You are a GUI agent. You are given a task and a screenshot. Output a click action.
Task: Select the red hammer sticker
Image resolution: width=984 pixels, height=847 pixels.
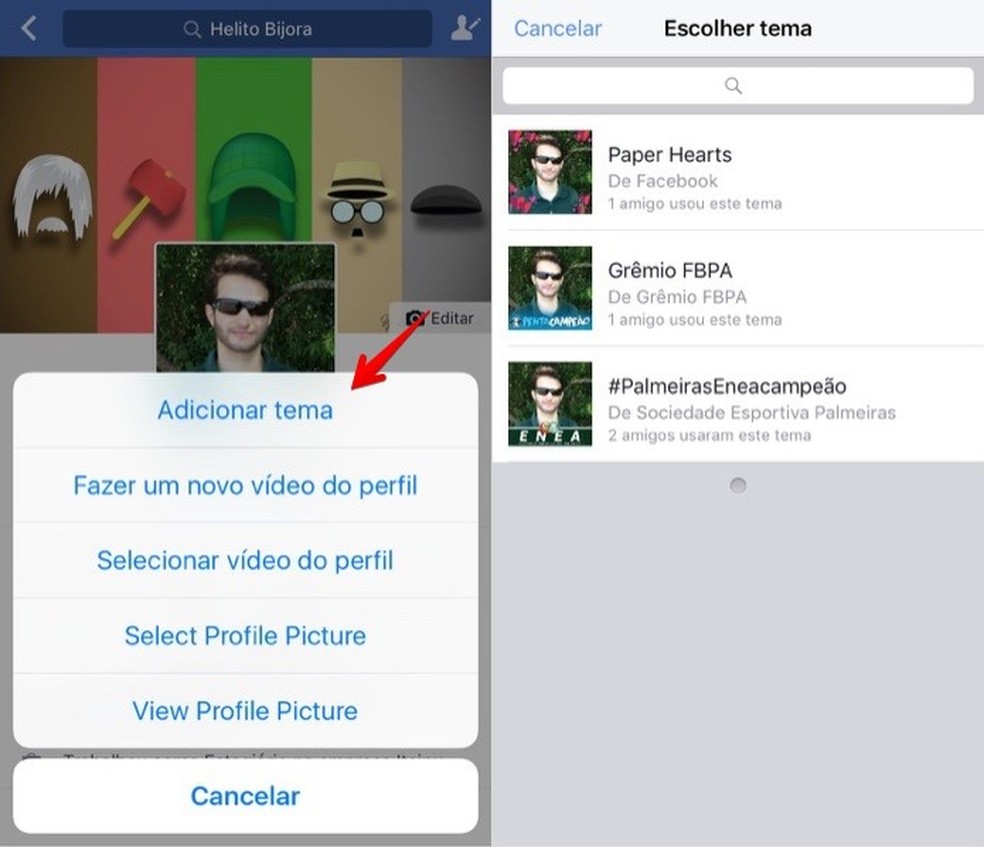pos(153,190)
